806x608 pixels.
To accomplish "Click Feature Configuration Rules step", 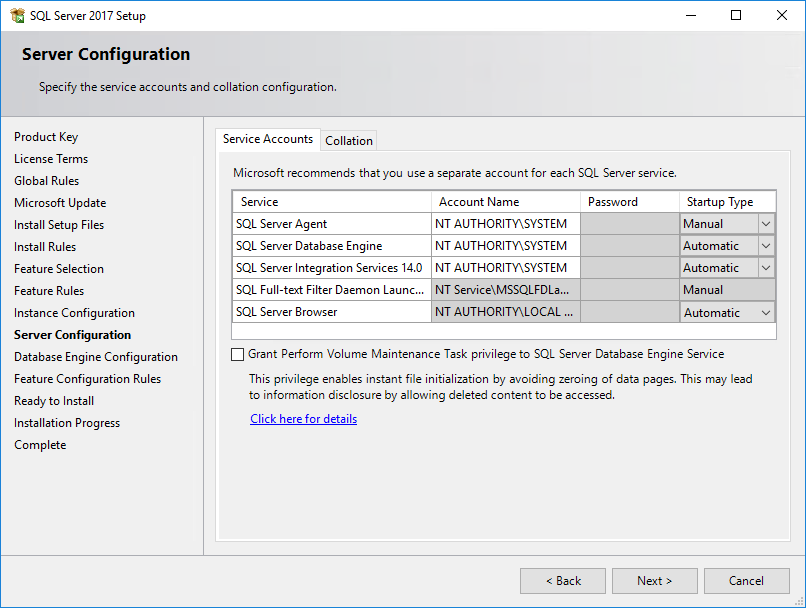I will click(87, 379).
